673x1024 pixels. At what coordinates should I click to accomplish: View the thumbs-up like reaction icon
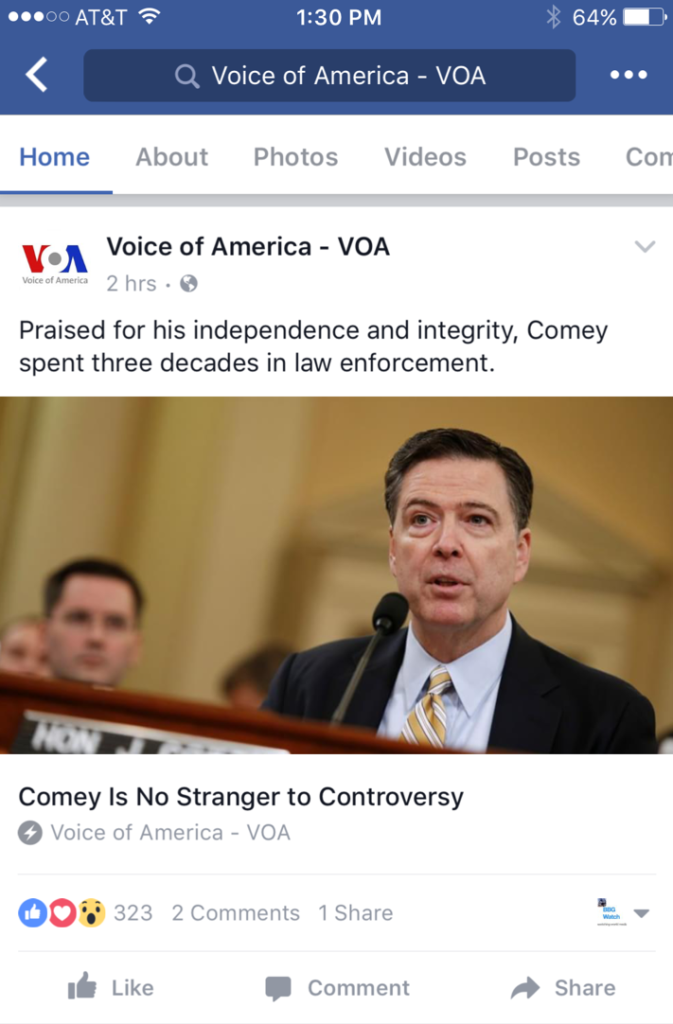33,912
